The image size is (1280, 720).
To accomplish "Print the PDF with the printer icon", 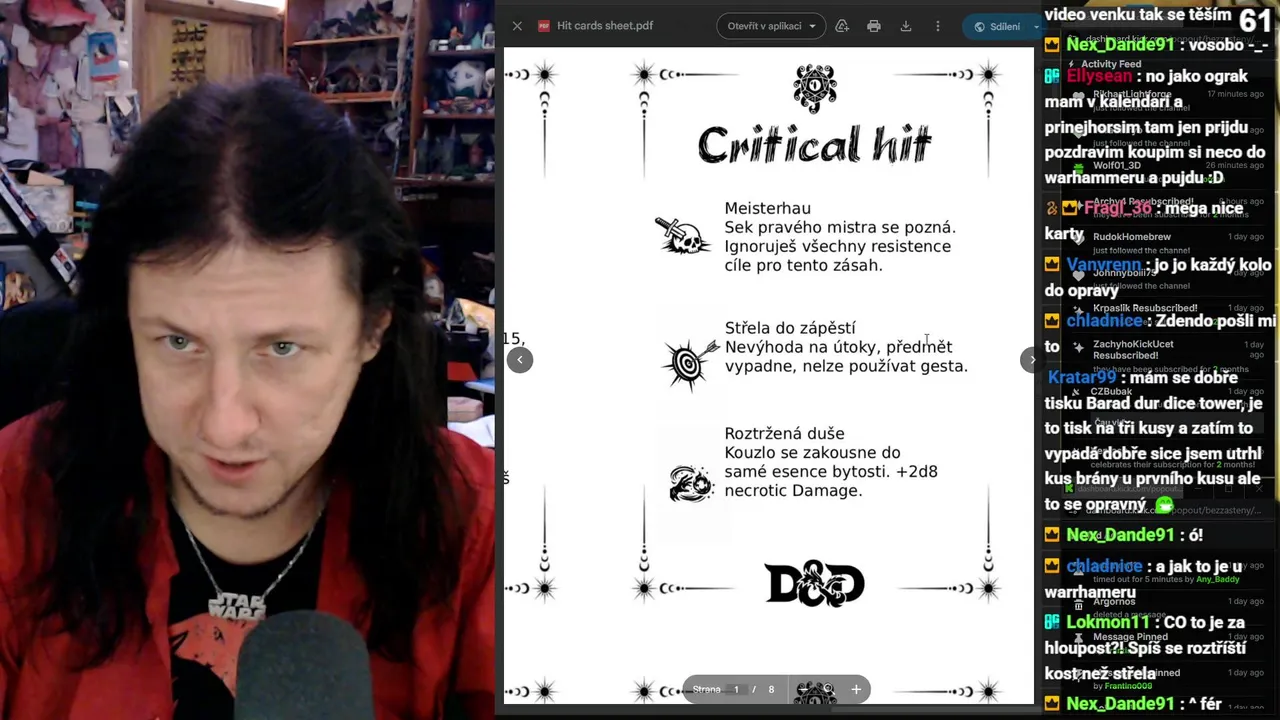I will pos(874,26).
